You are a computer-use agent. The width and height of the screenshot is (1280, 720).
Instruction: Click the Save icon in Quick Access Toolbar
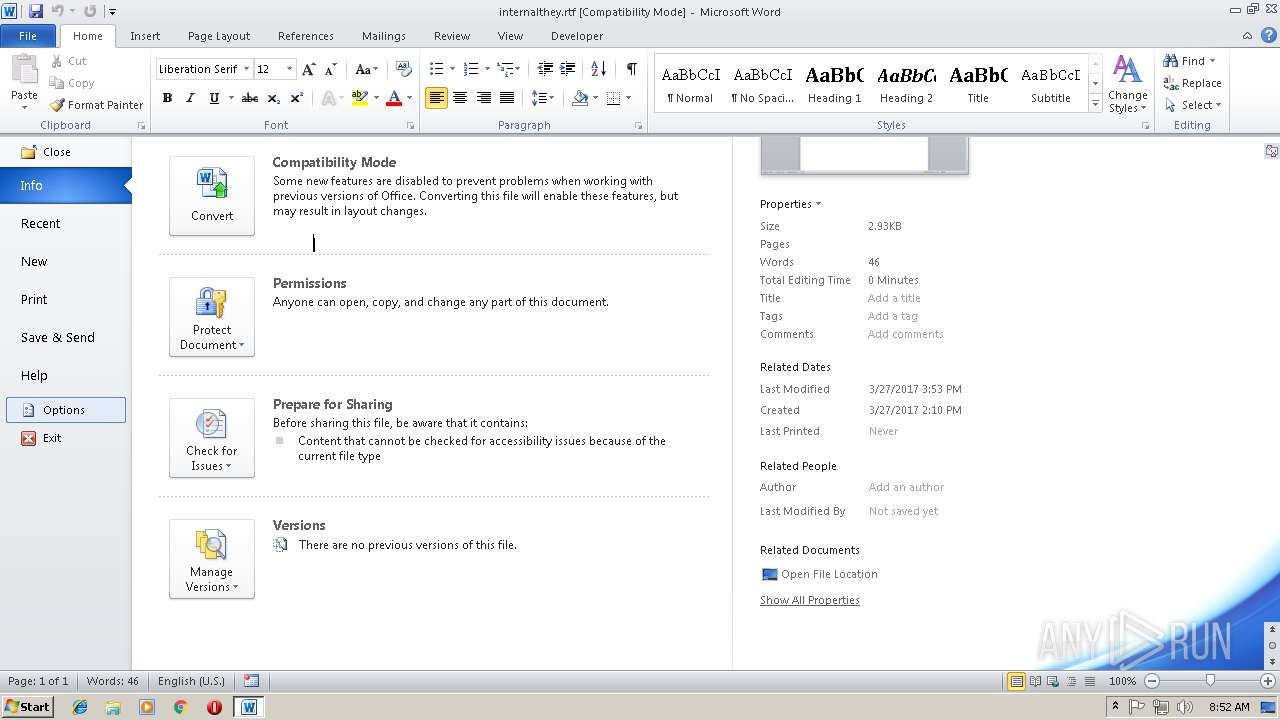(x=36, y=11)
